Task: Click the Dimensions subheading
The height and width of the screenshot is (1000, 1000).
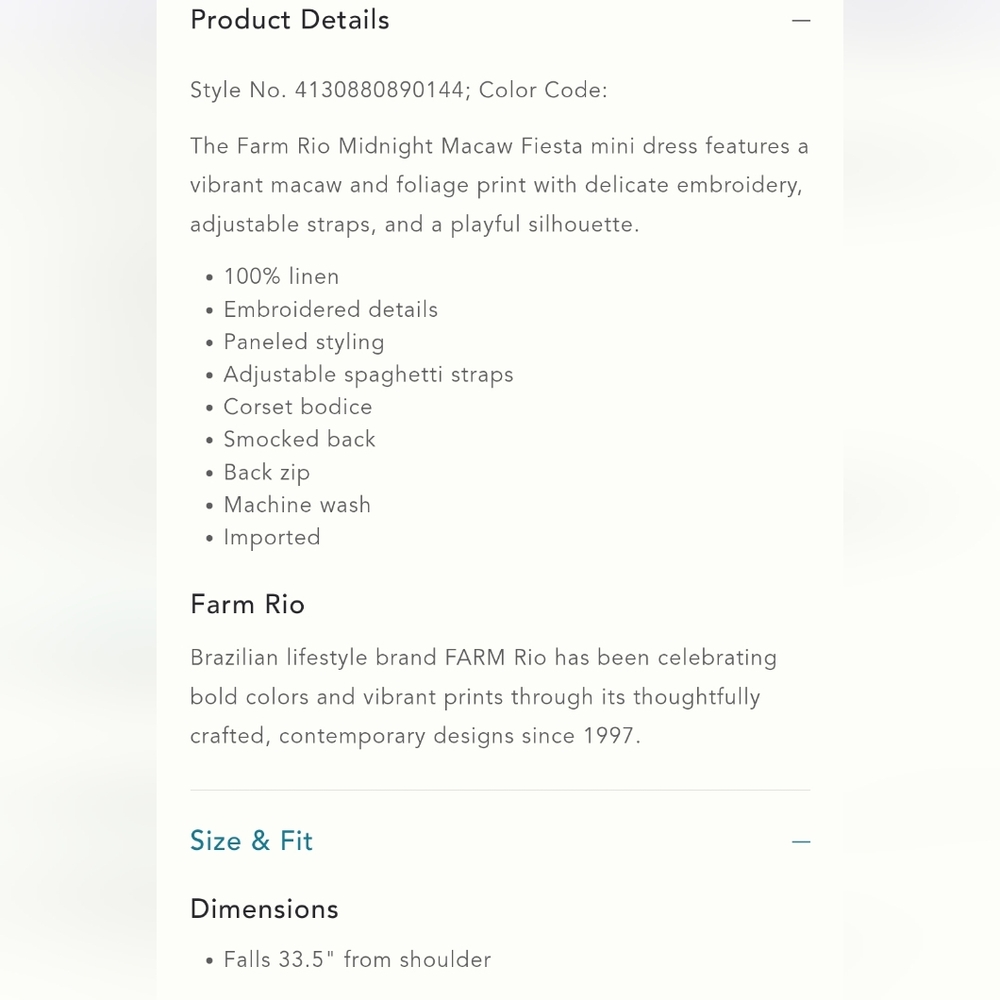Action: [x=264, y=909]
